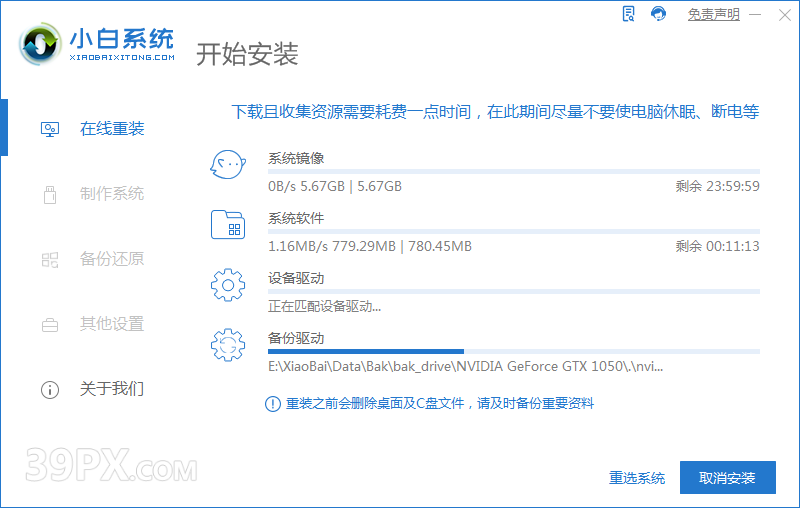Viewport: 800px width, 508px height.
Task: Open the 免责声明 disclaimer link
Action: pyautogui.click(x=713, y=14)
